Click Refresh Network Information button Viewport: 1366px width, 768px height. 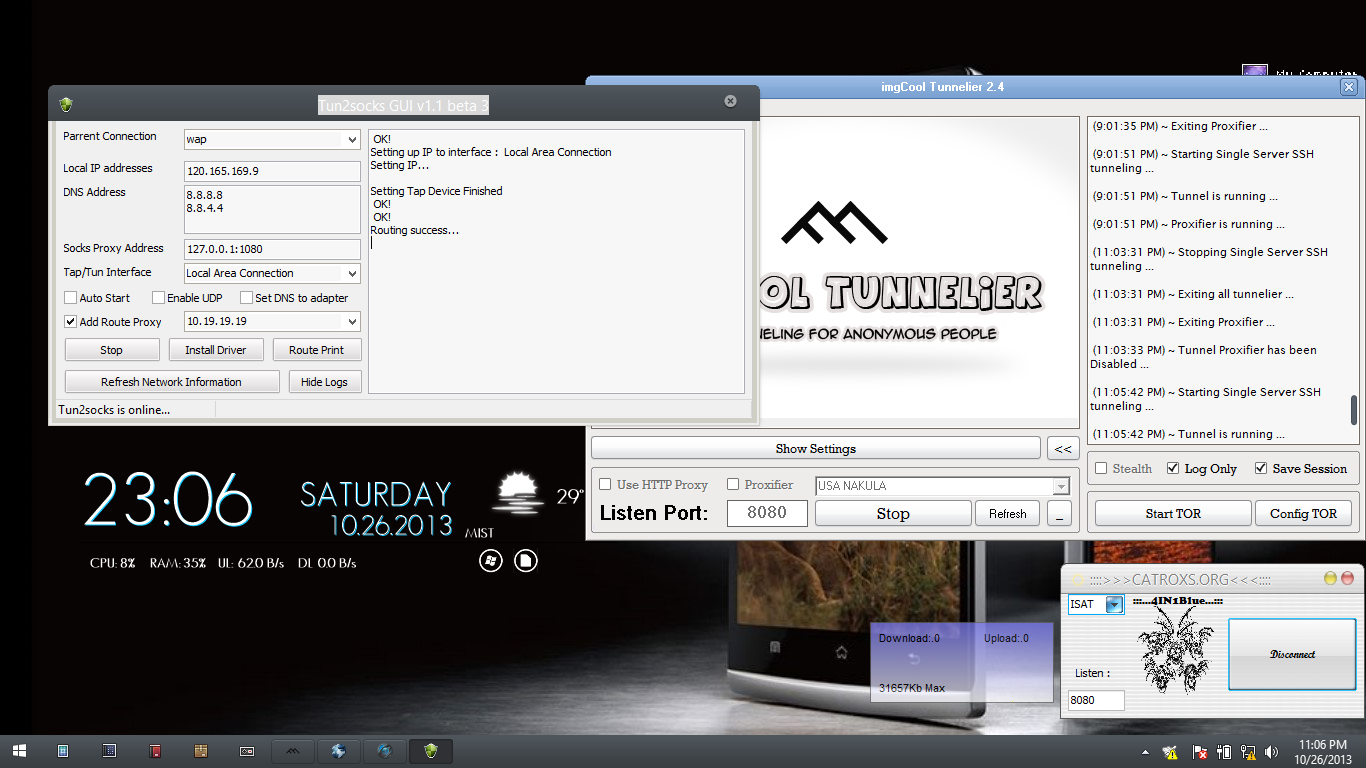click(171, 382)
